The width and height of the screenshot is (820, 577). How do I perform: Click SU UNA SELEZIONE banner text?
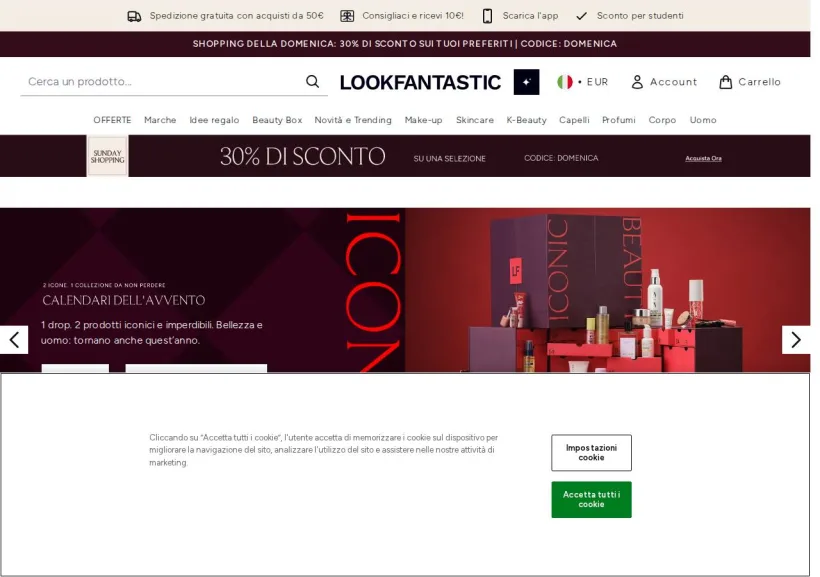click(x=450, y=159)
